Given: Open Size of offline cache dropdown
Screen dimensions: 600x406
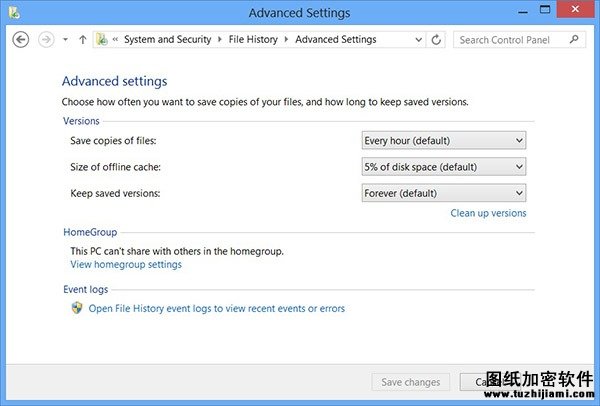Looking at the screenshot, I should pos(444,167).
